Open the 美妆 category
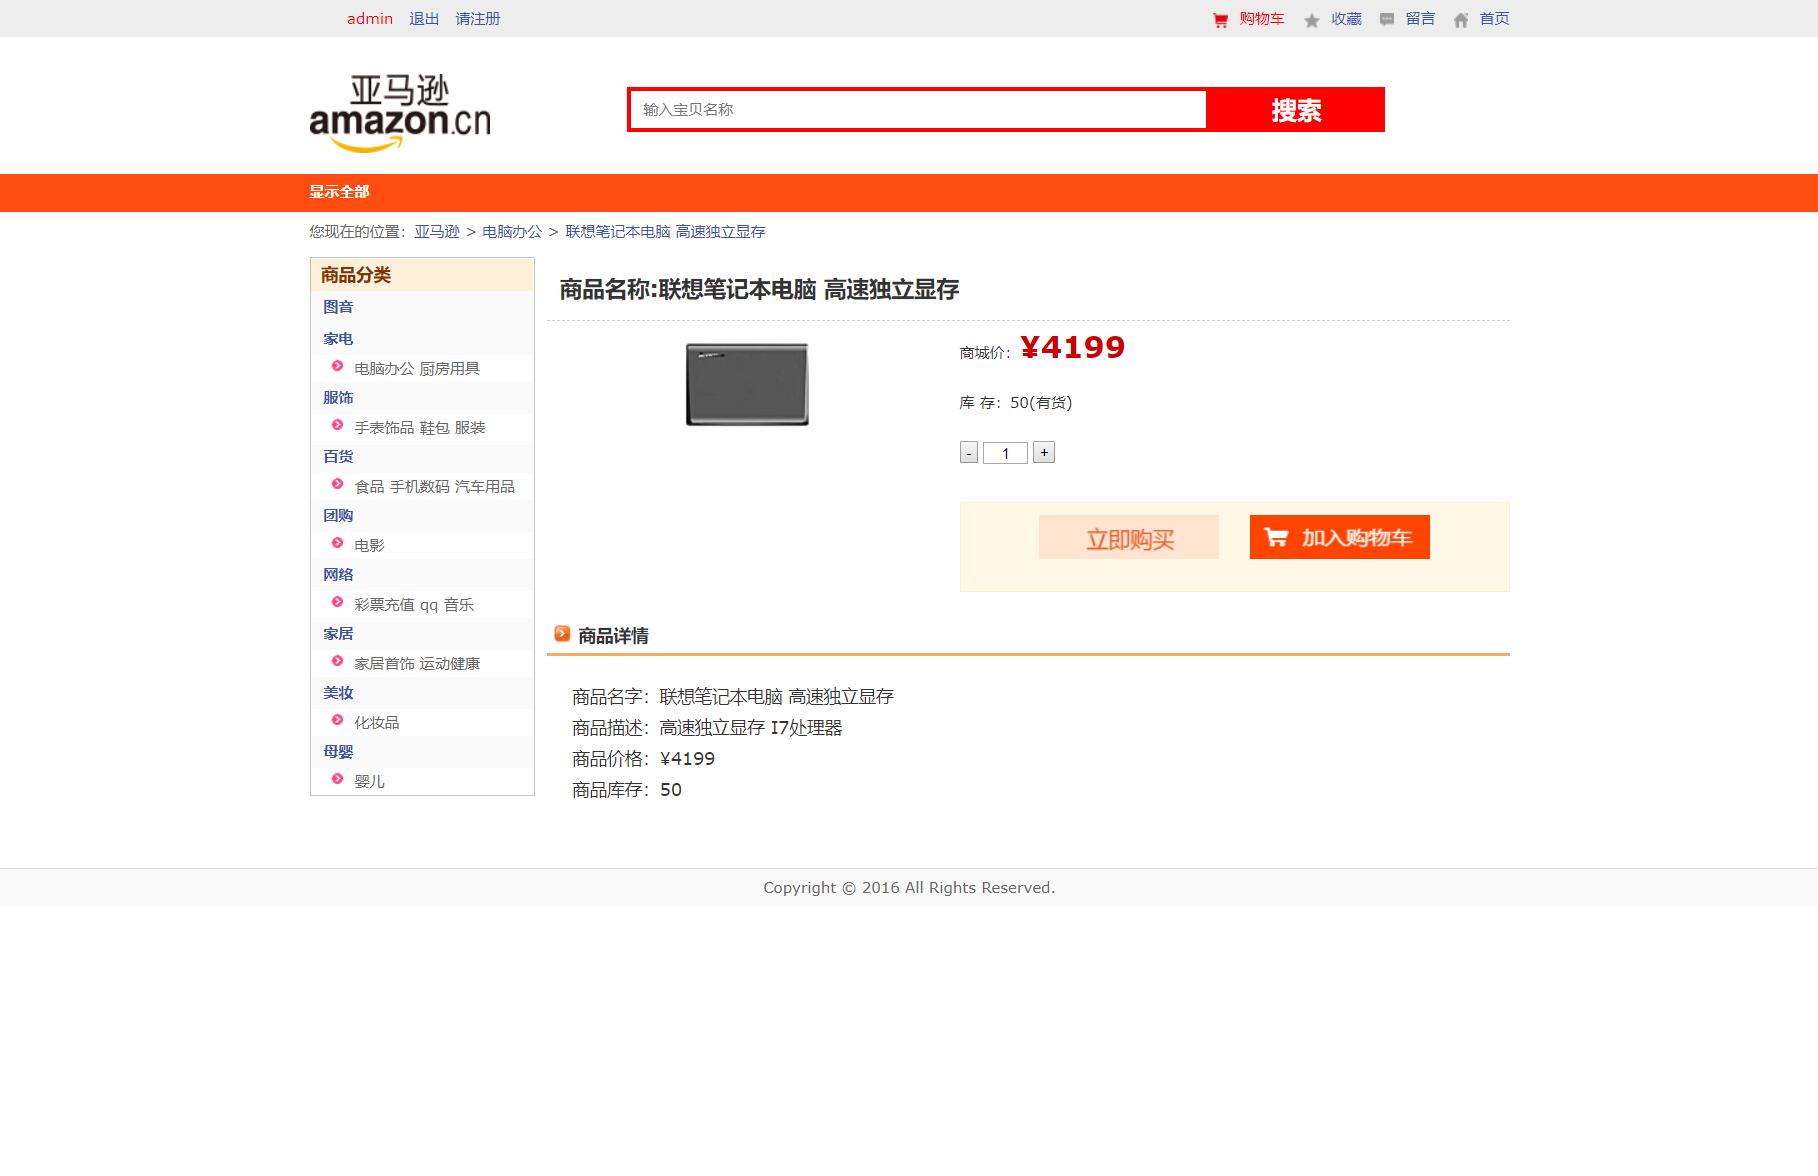1818x1176 pixels. click(338, 693)
